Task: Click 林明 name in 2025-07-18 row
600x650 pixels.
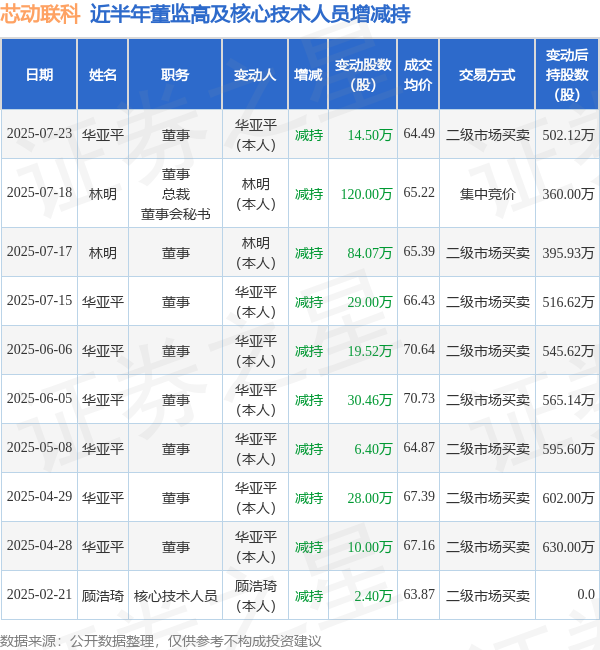Action: (102, 194)
